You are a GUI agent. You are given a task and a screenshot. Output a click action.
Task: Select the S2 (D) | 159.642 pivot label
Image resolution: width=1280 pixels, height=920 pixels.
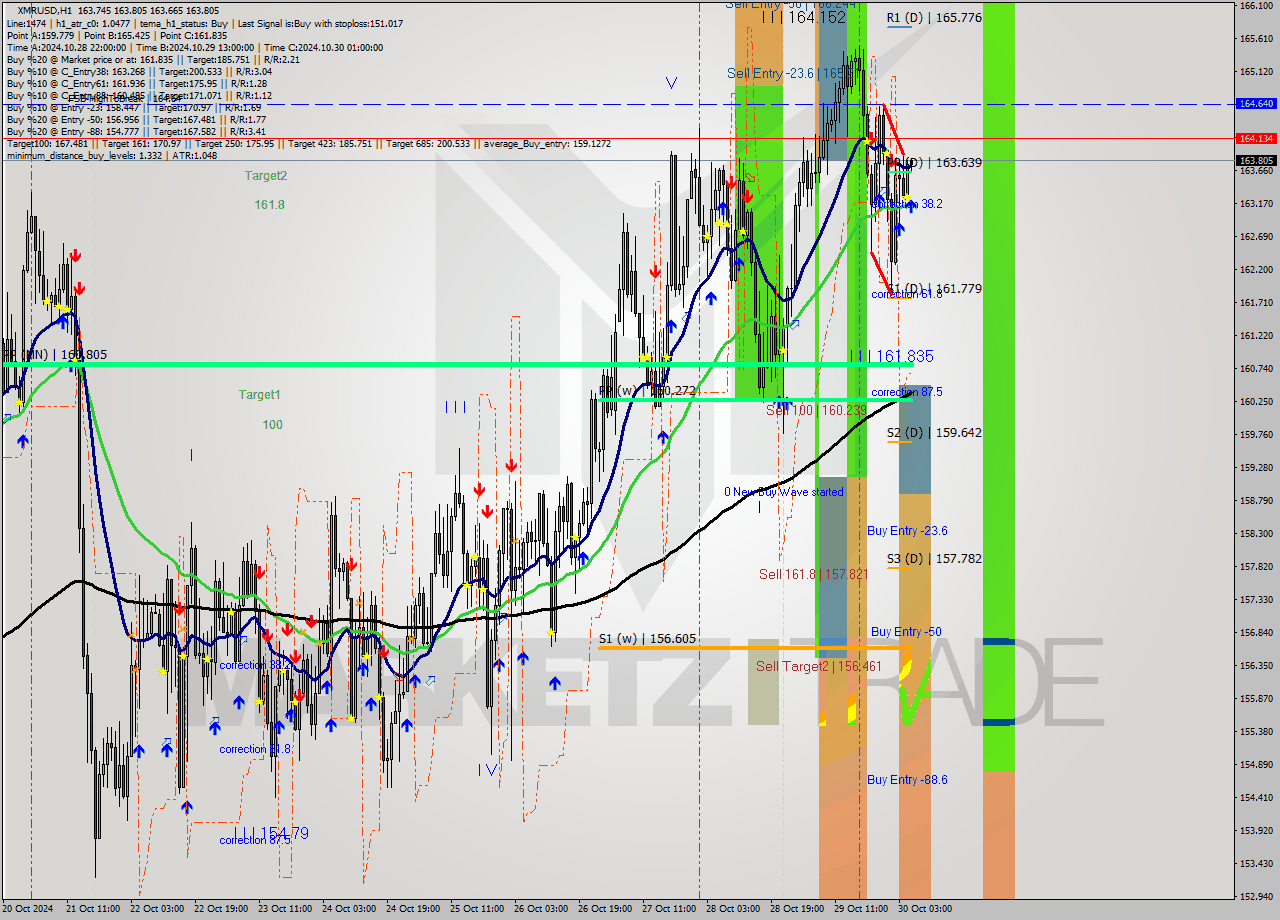coord(934,433)
